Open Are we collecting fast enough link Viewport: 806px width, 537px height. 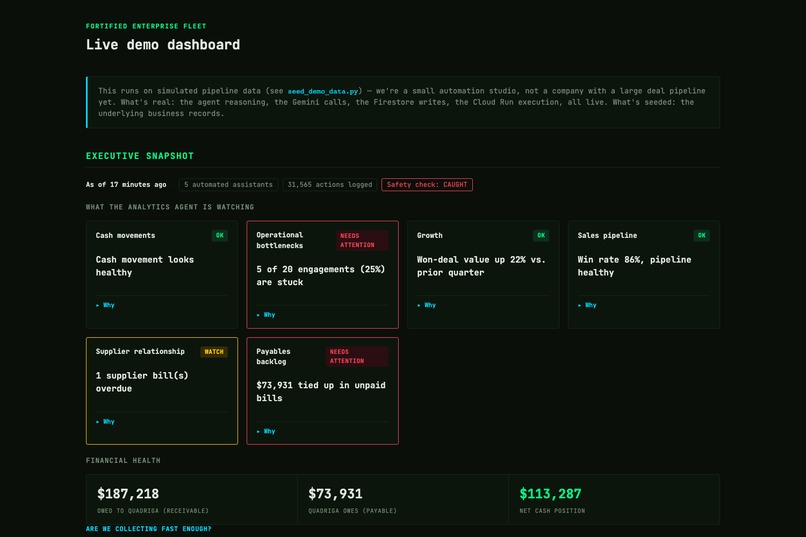(x=149, y=529)
